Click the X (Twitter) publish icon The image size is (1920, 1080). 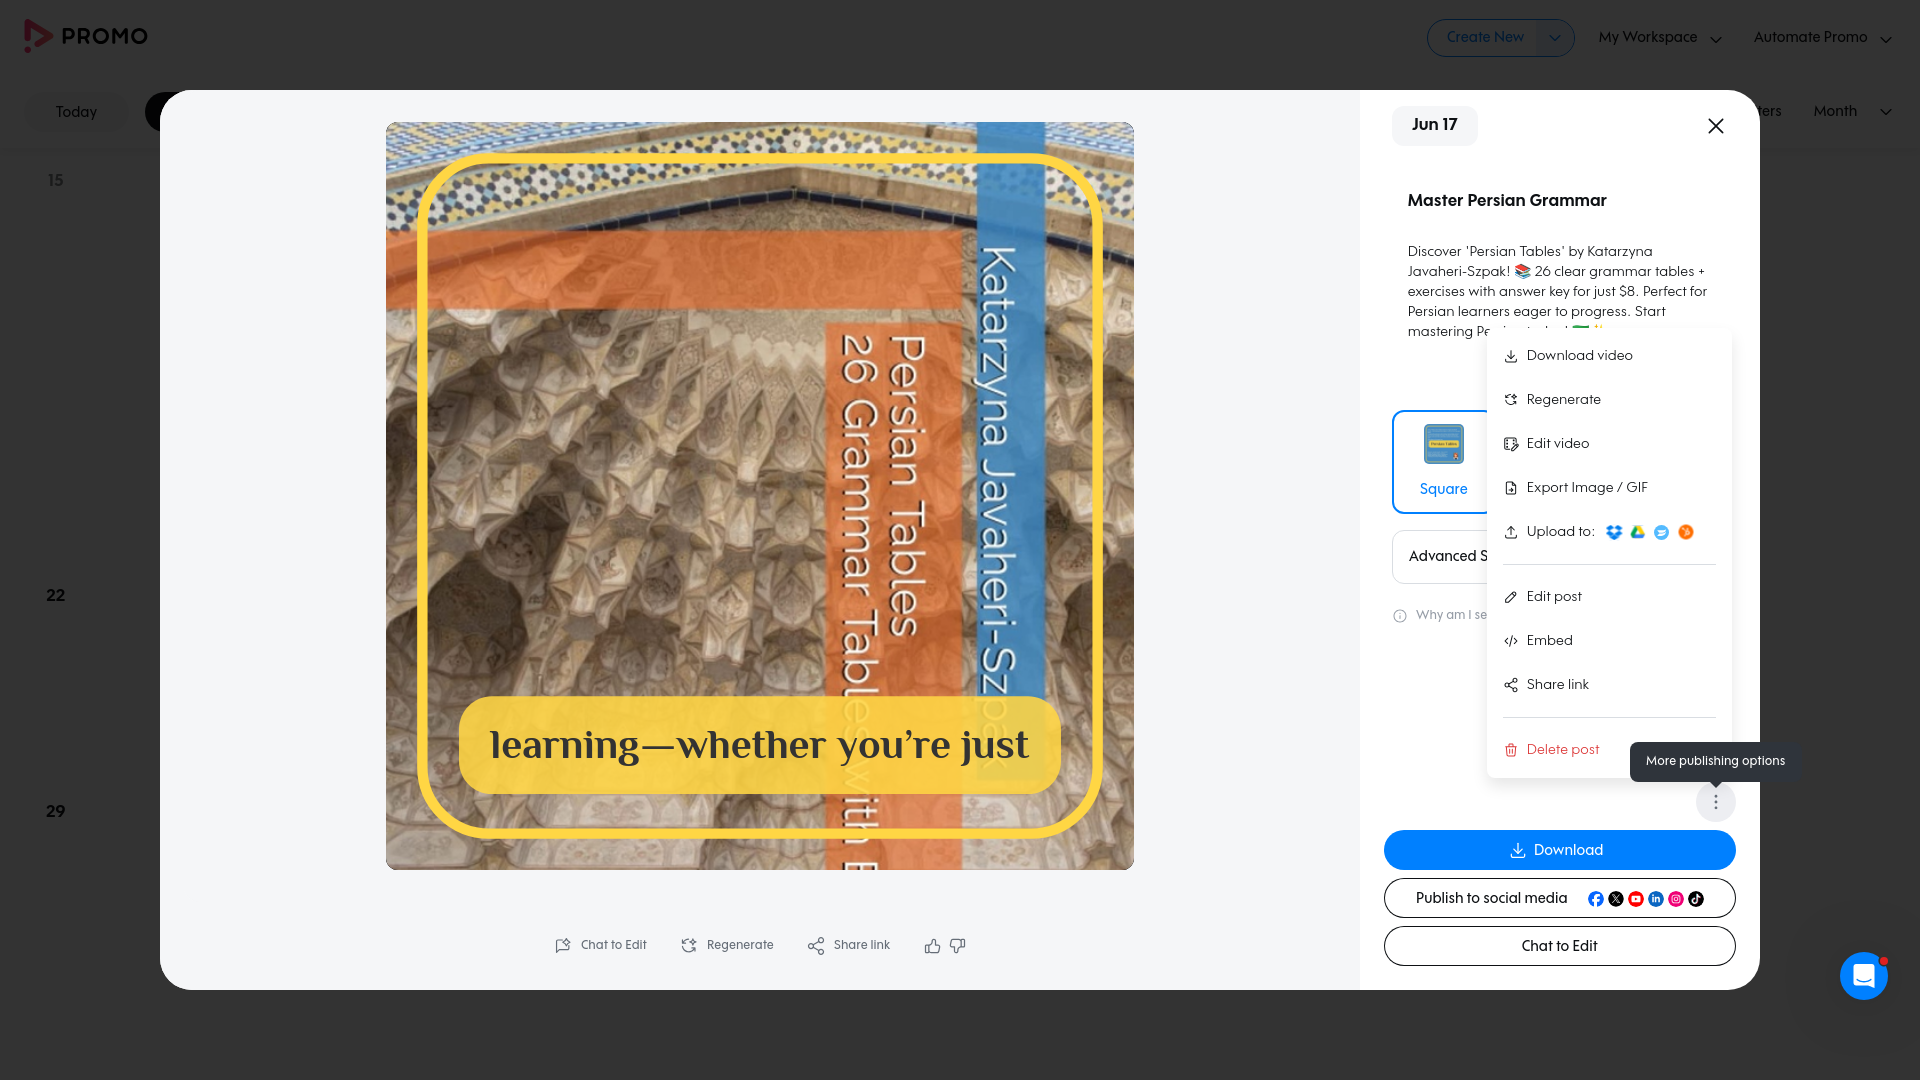coord(1616,899)
